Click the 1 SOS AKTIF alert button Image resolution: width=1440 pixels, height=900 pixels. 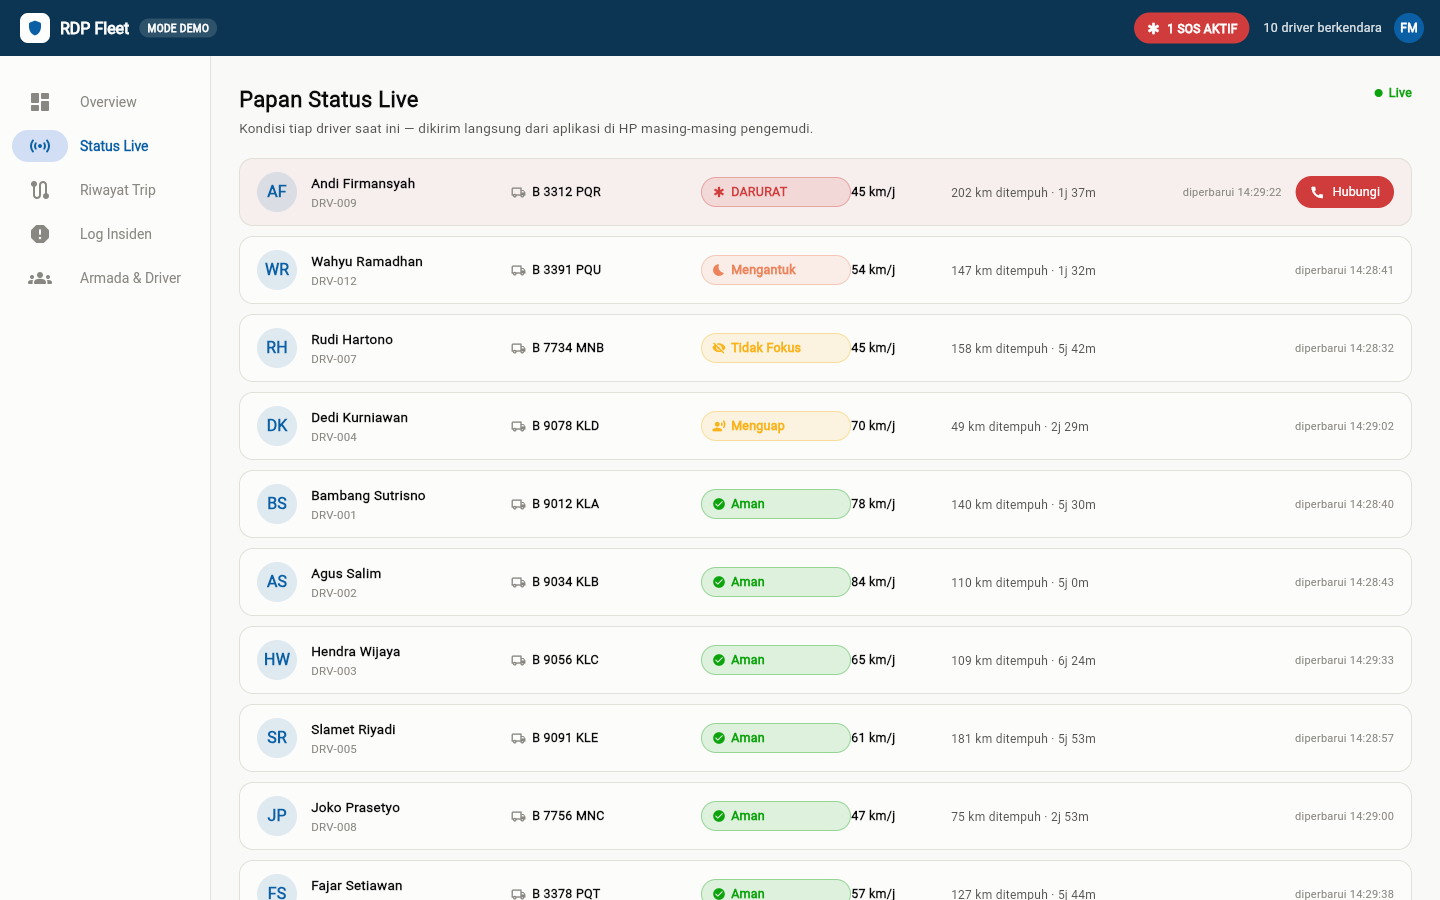(1191, 28)
